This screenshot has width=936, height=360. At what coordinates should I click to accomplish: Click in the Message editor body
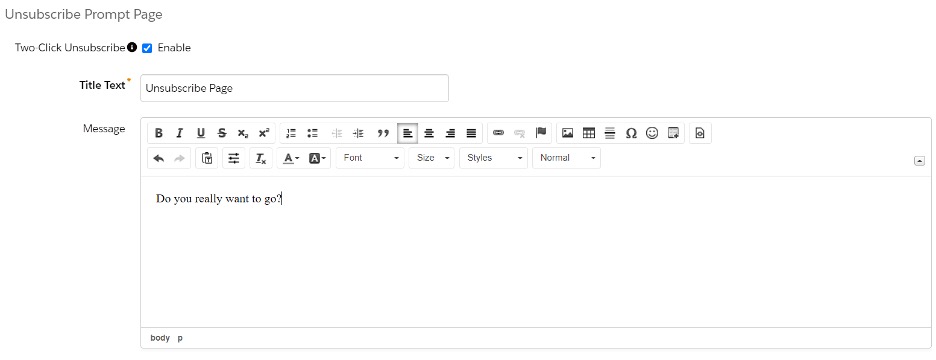[x=535, y=252]
